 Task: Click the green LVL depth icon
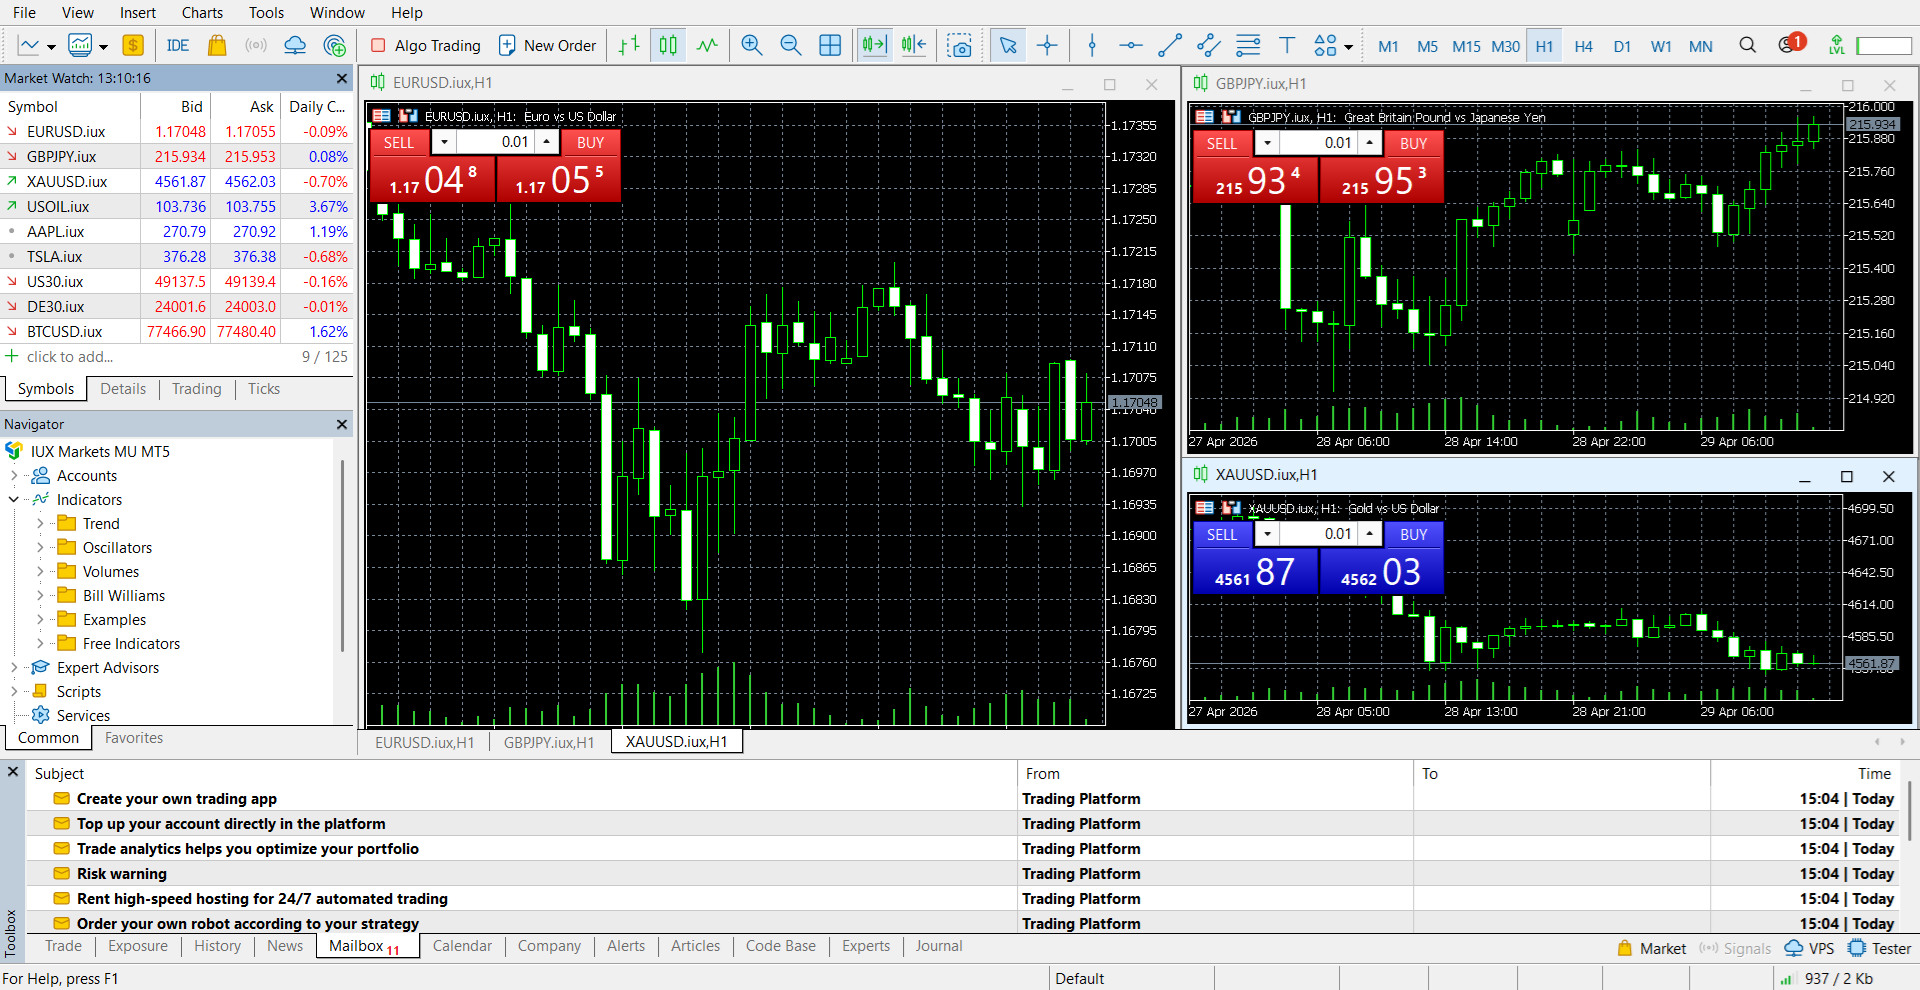pos(1837,45)
